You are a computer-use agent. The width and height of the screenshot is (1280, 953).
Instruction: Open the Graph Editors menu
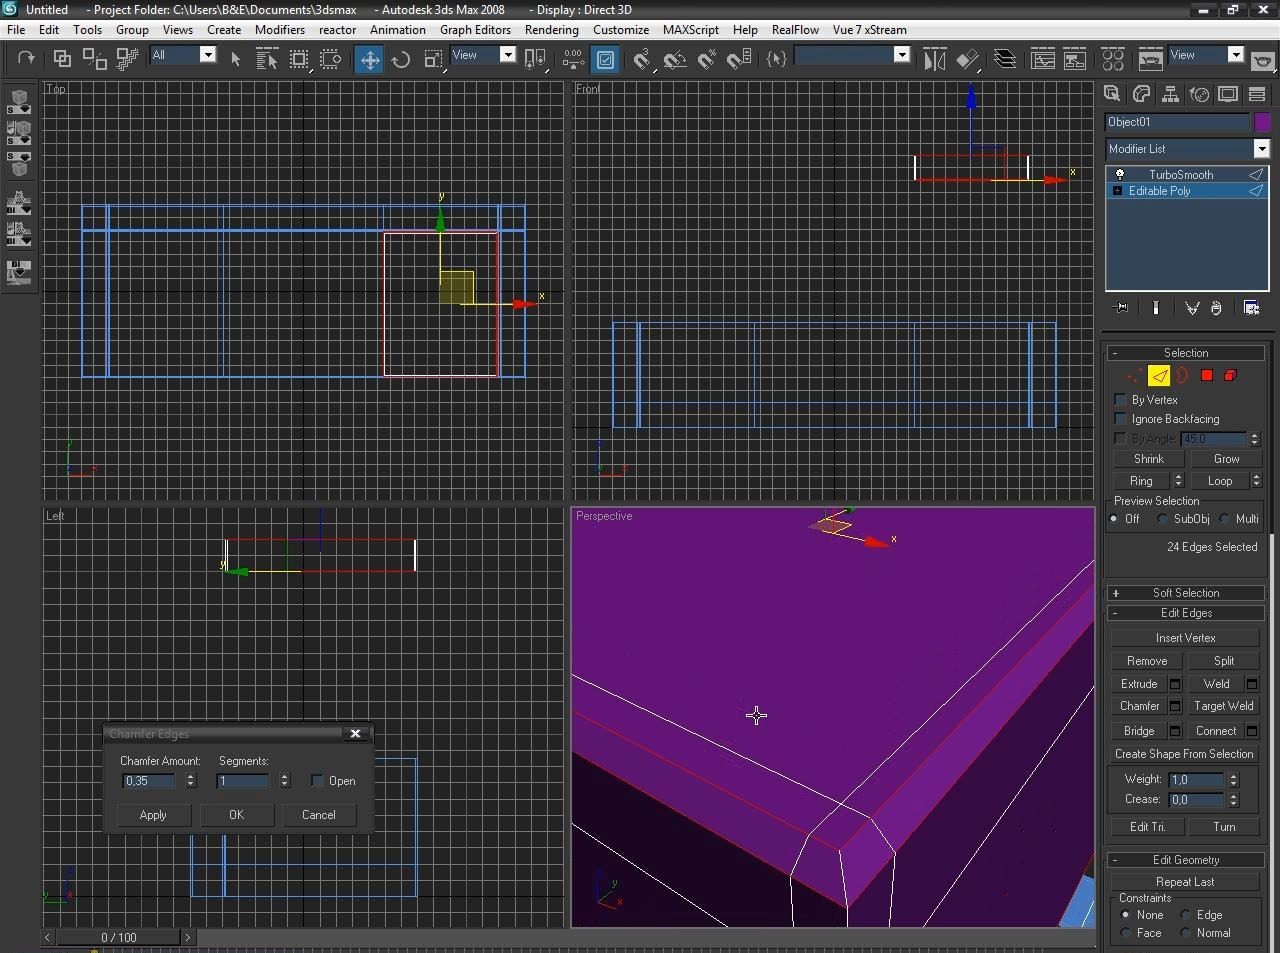coord(475,30)
